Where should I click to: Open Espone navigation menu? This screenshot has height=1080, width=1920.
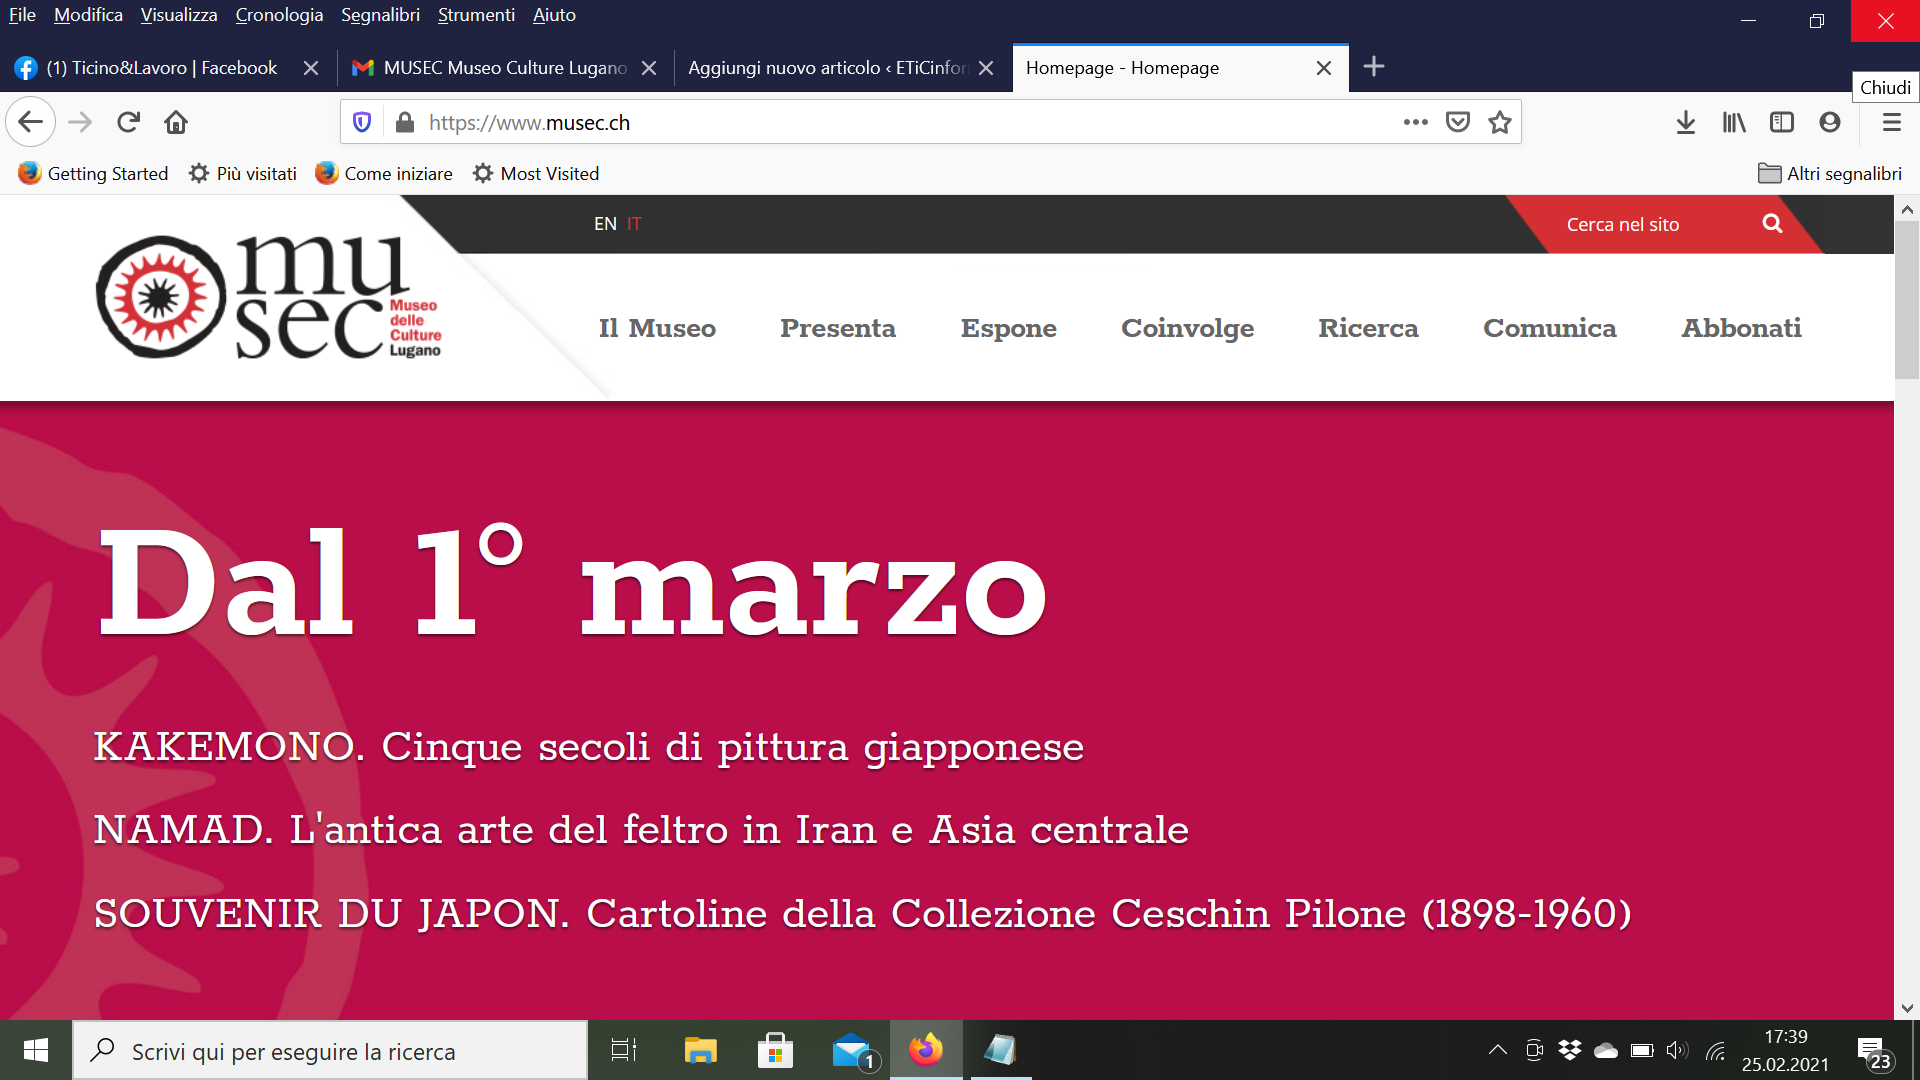[1008, 328]
